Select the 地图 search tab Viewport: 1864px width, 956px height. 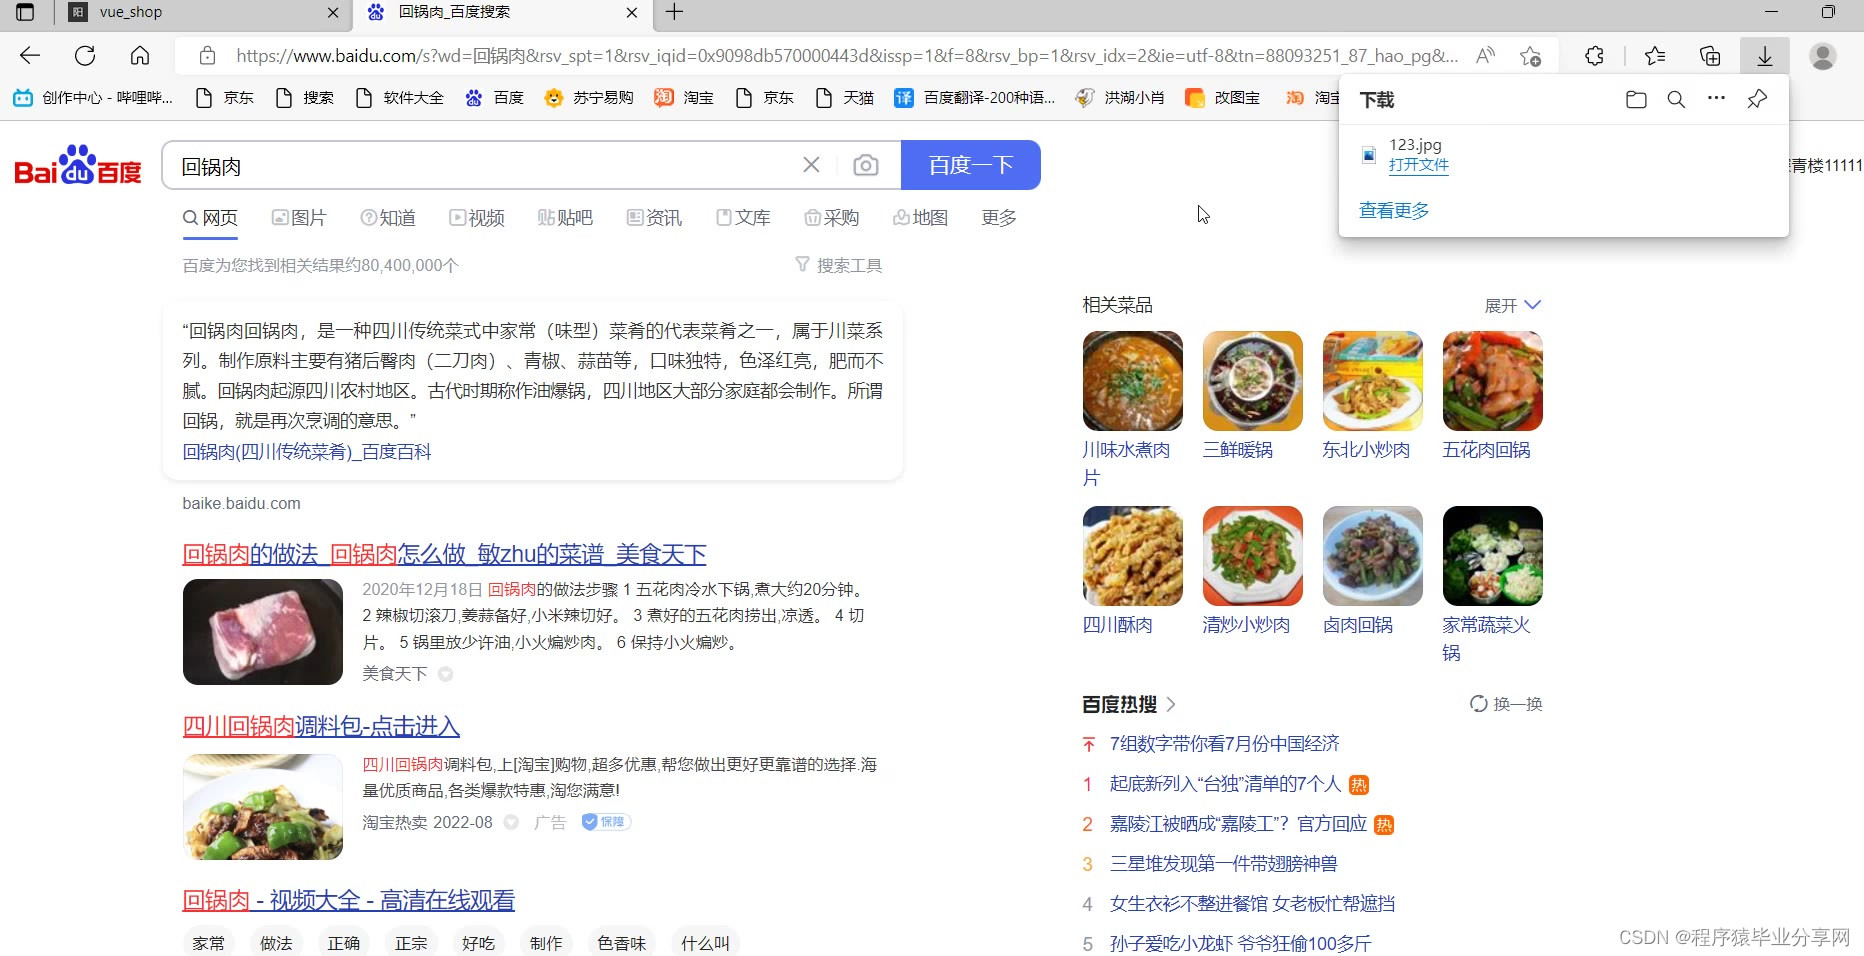(921, 218)
